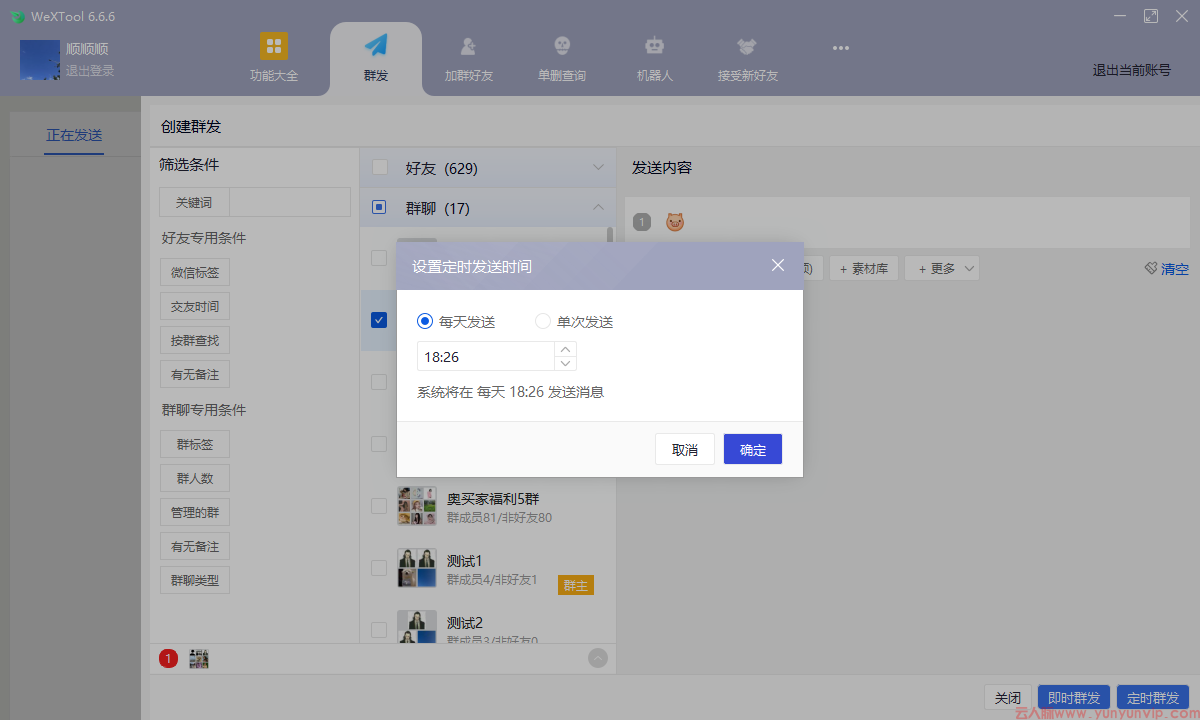Confirm with the 确定 button
Viewport: 1200px width, 720px height.
pyautogui.click(x=752, y=449)
